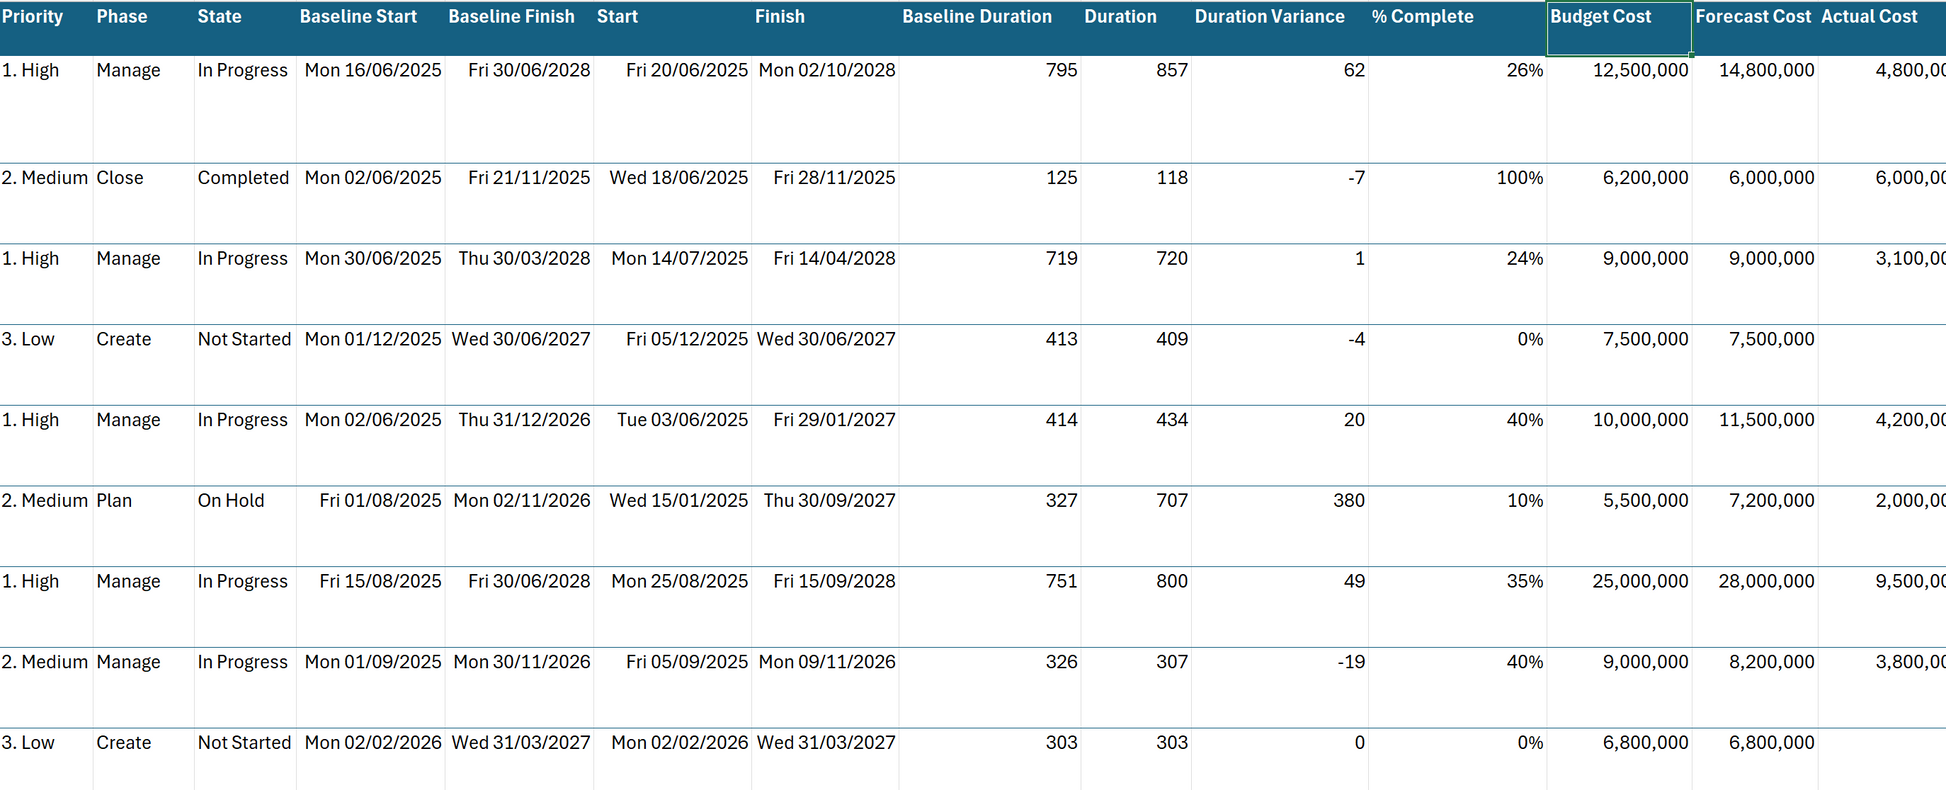Click duration value 720

[x=1172, y=259]
